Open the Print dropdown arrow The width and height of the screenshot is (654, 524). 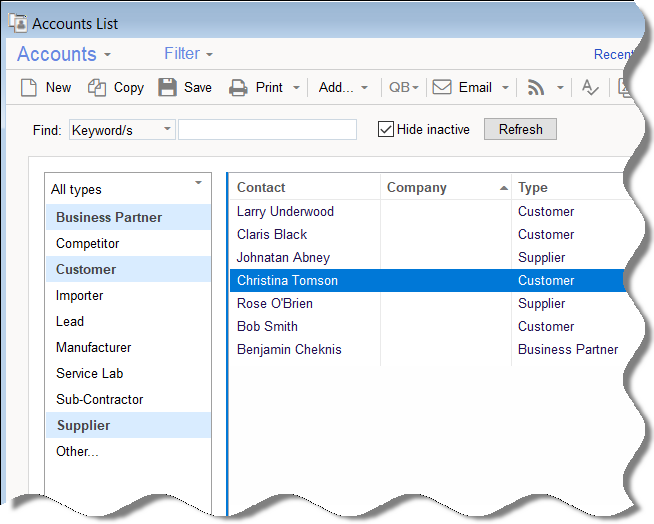coord(296,88)
